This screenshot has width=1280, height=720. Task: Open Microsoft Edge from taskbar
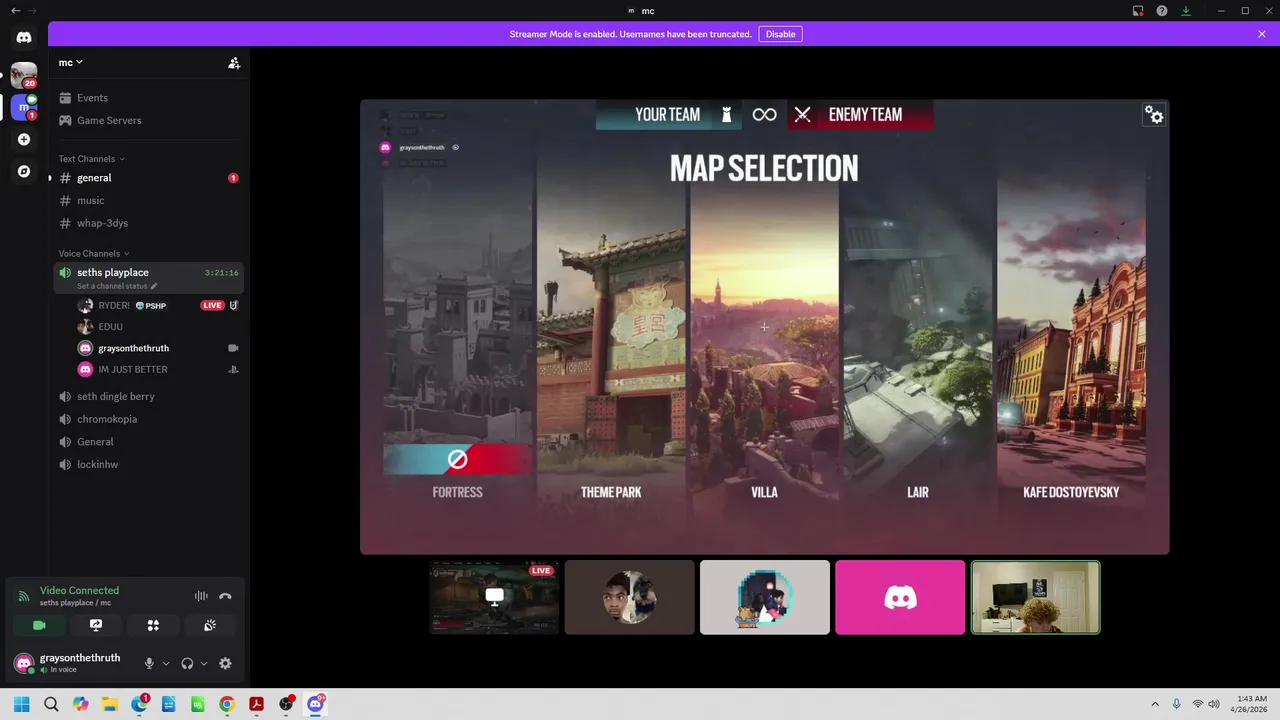click(139, 704)
